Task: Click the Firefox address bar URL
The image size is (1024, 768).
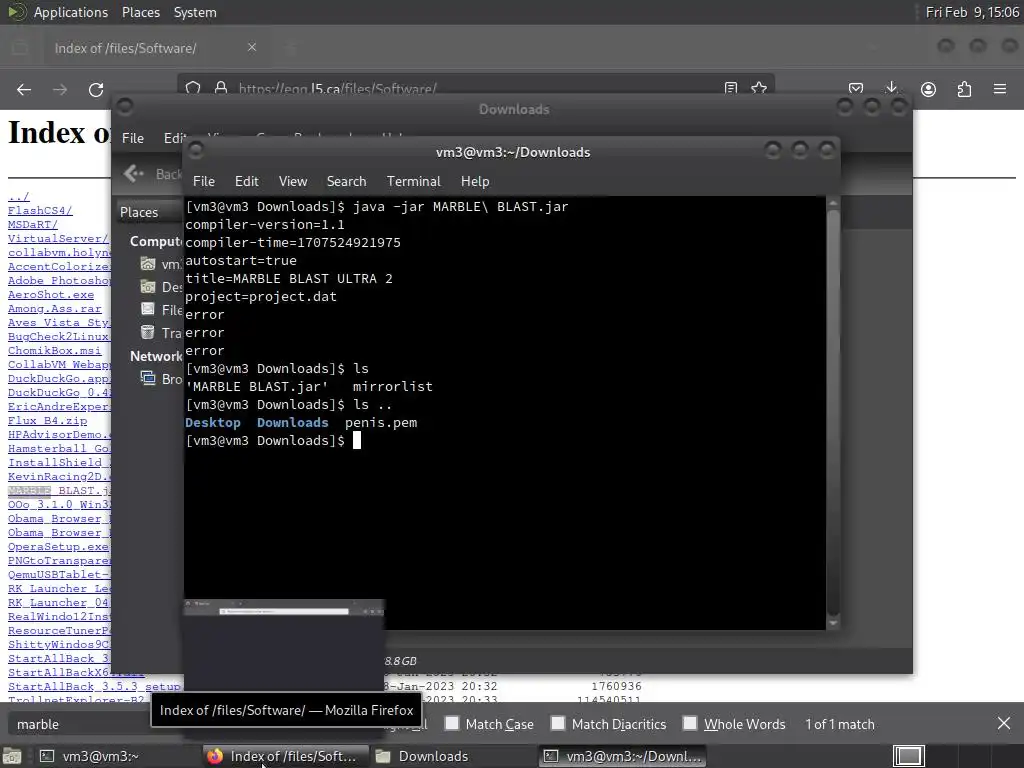Action: (338, 88)
